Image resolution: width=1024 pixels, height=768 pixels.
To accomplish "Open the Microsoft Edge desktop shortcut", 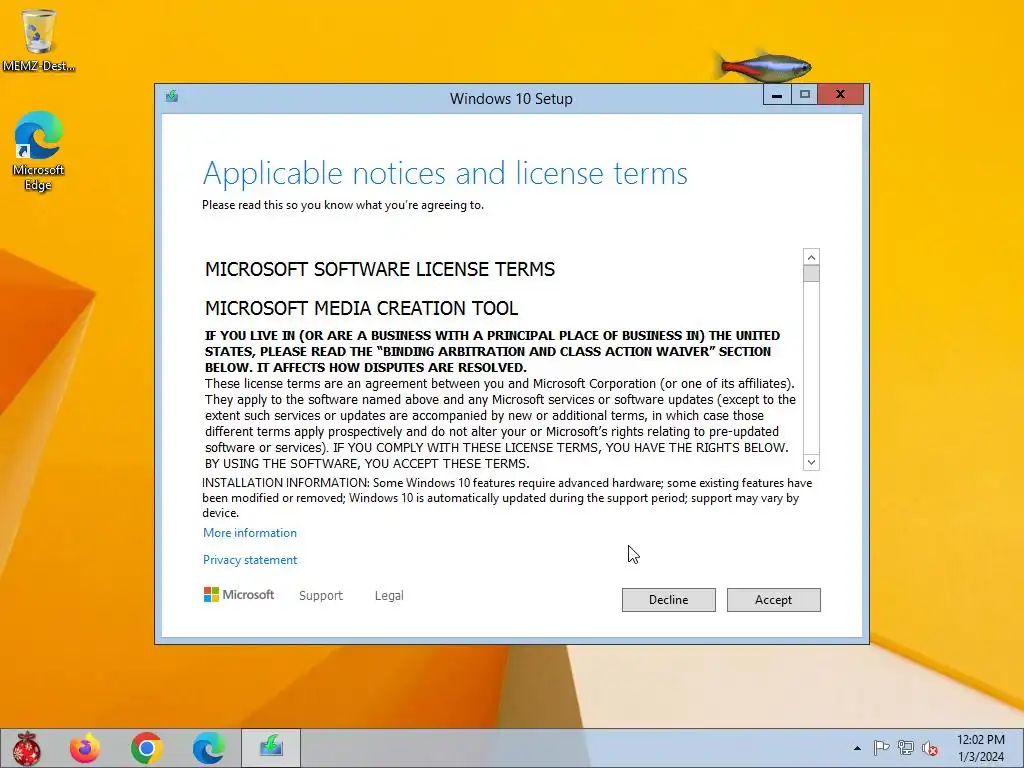I will pyautogui.click(x=39, y=151).
